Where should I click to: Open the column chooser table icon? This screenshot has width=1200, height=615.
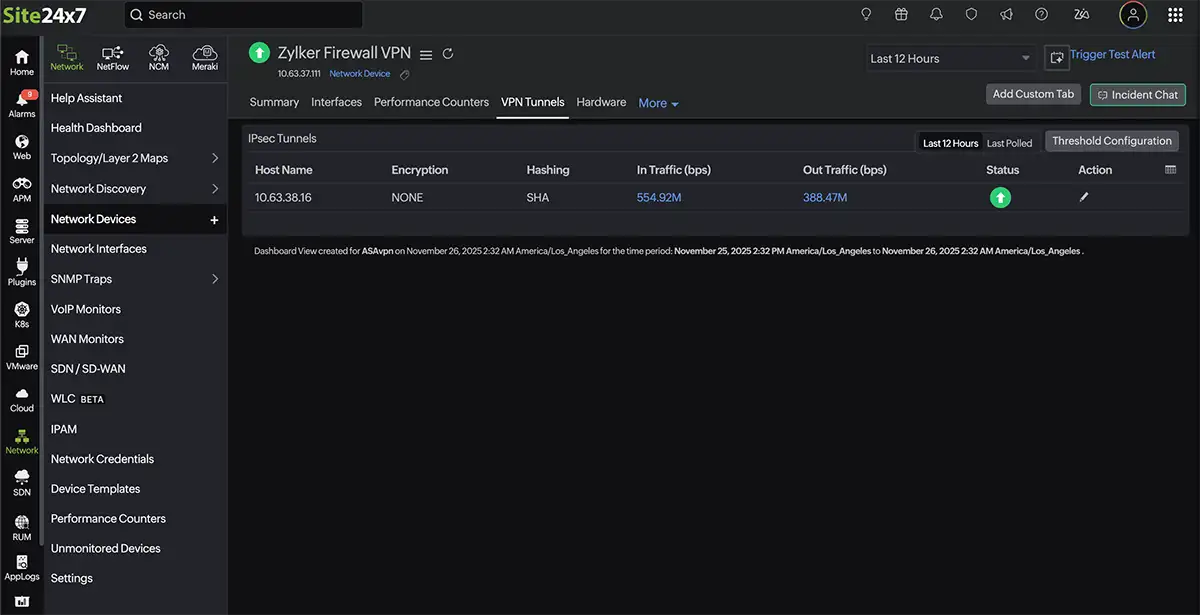click(x=1171, y=170)
